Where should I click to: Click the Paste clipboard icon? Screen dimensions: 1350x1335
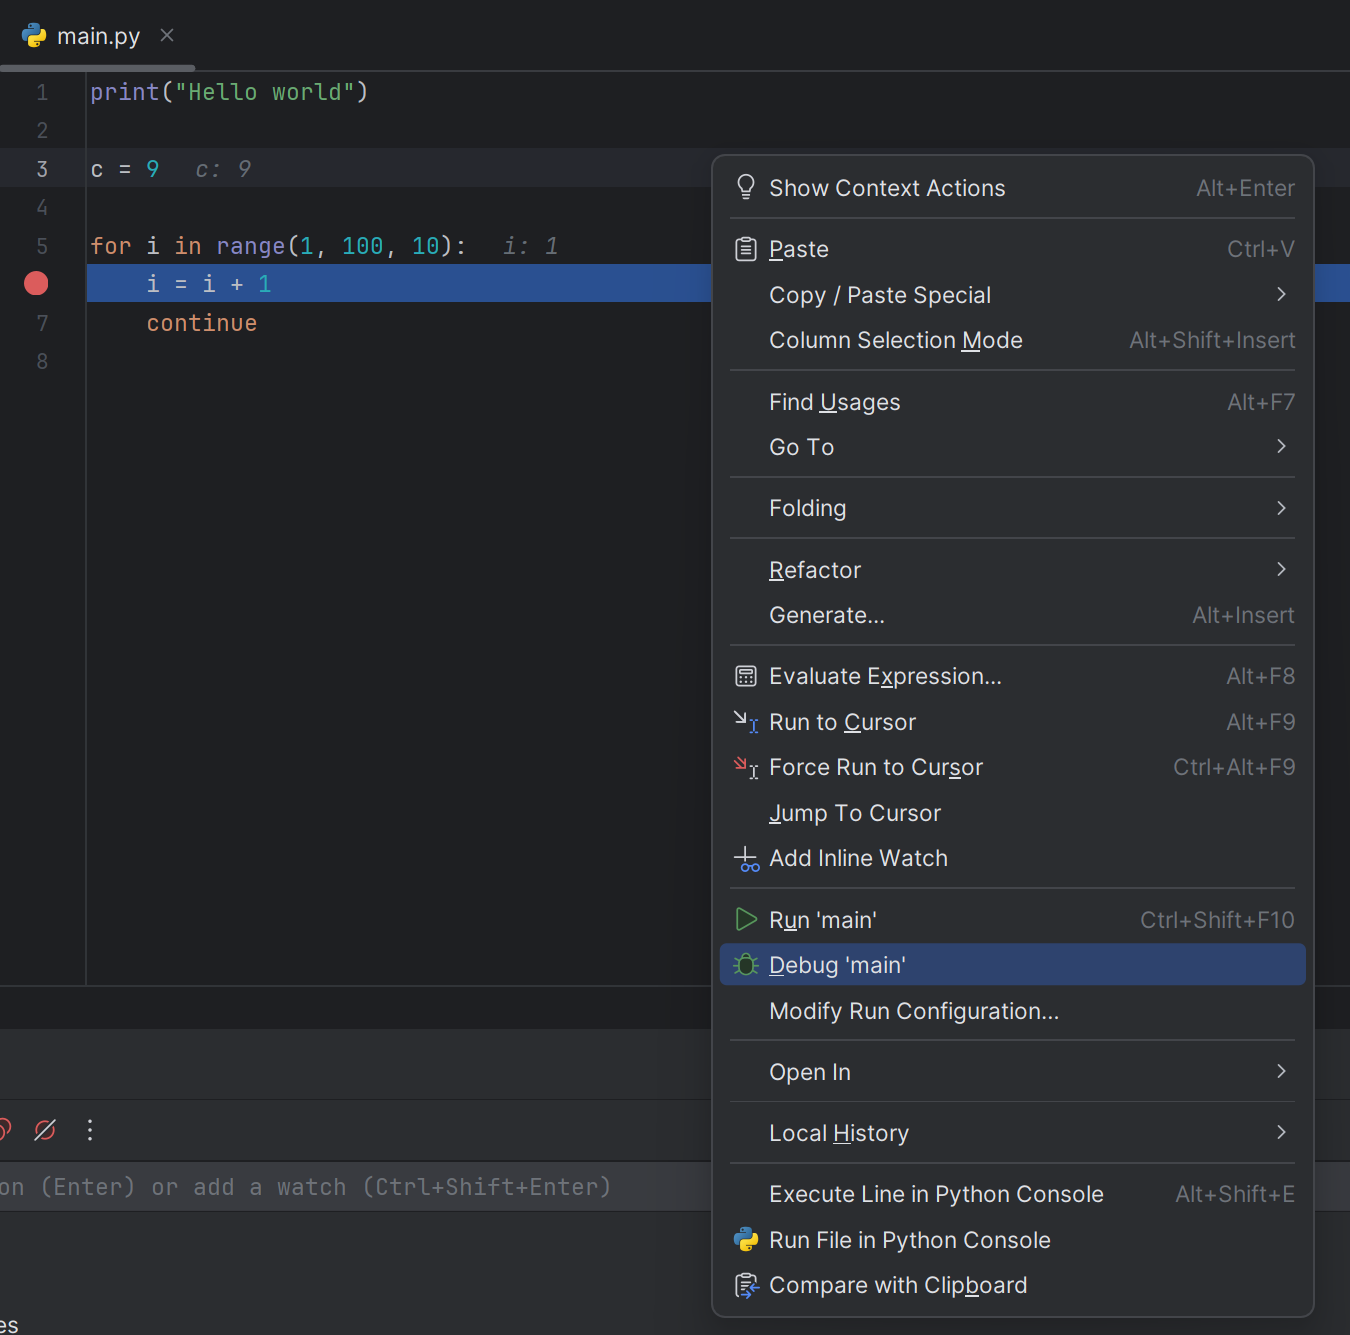pyautogui.click(x=746, y=249)
